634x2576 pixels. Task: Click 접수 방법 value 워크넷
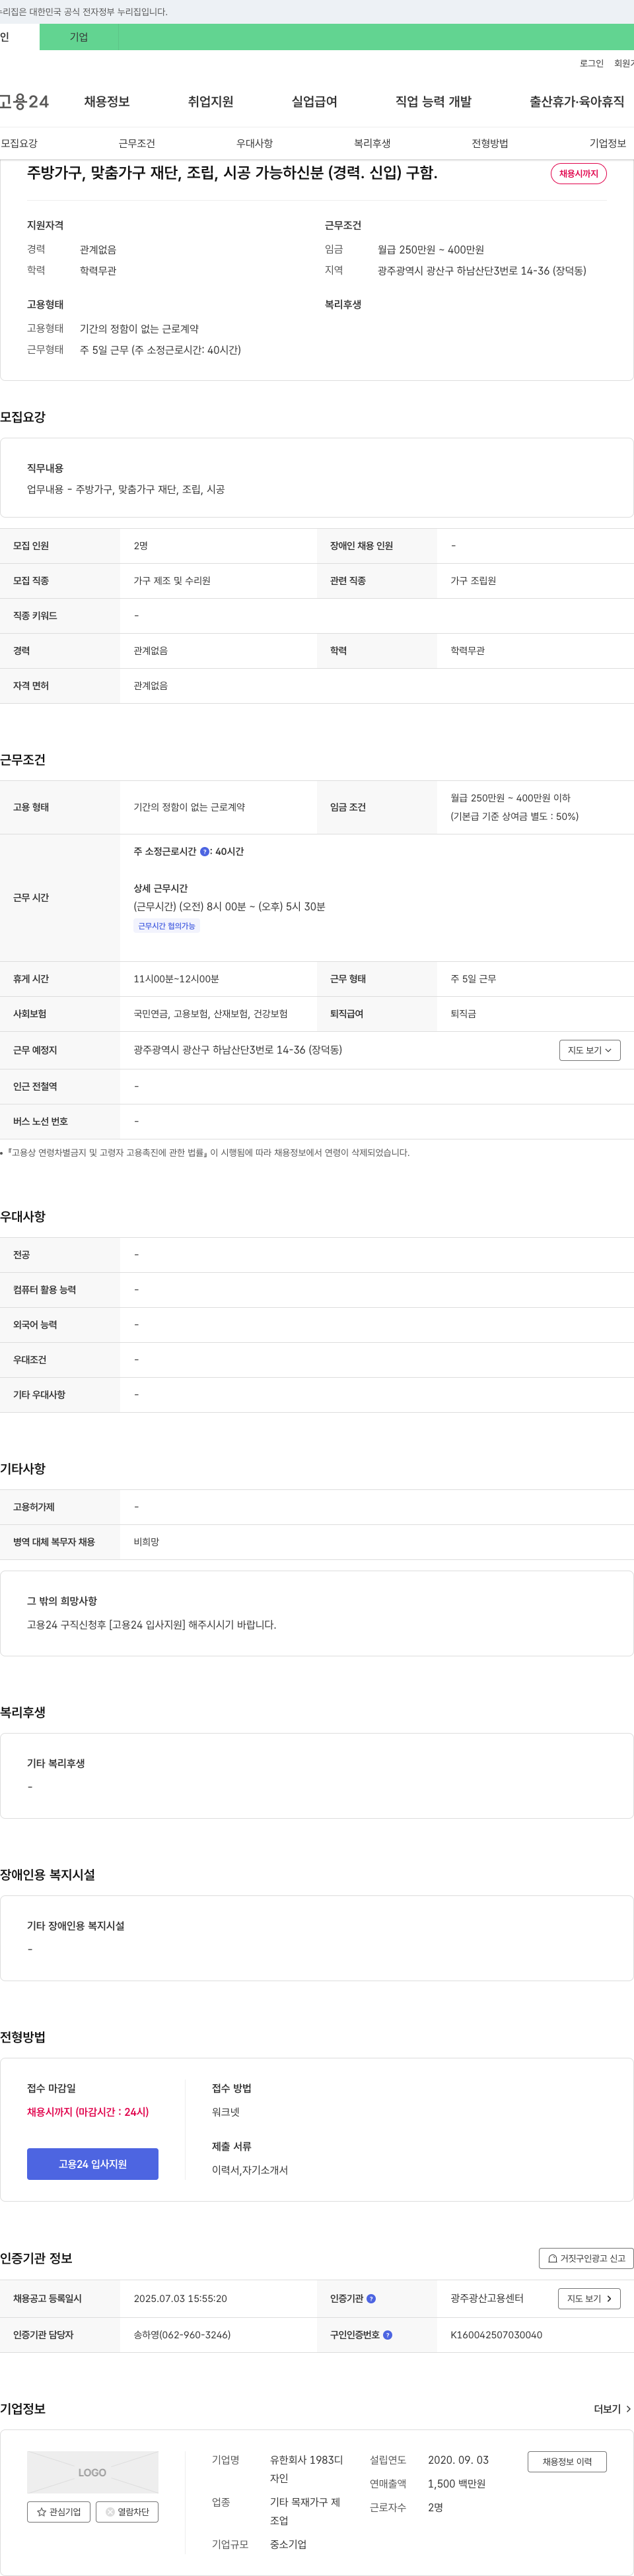click(225, 2112)
